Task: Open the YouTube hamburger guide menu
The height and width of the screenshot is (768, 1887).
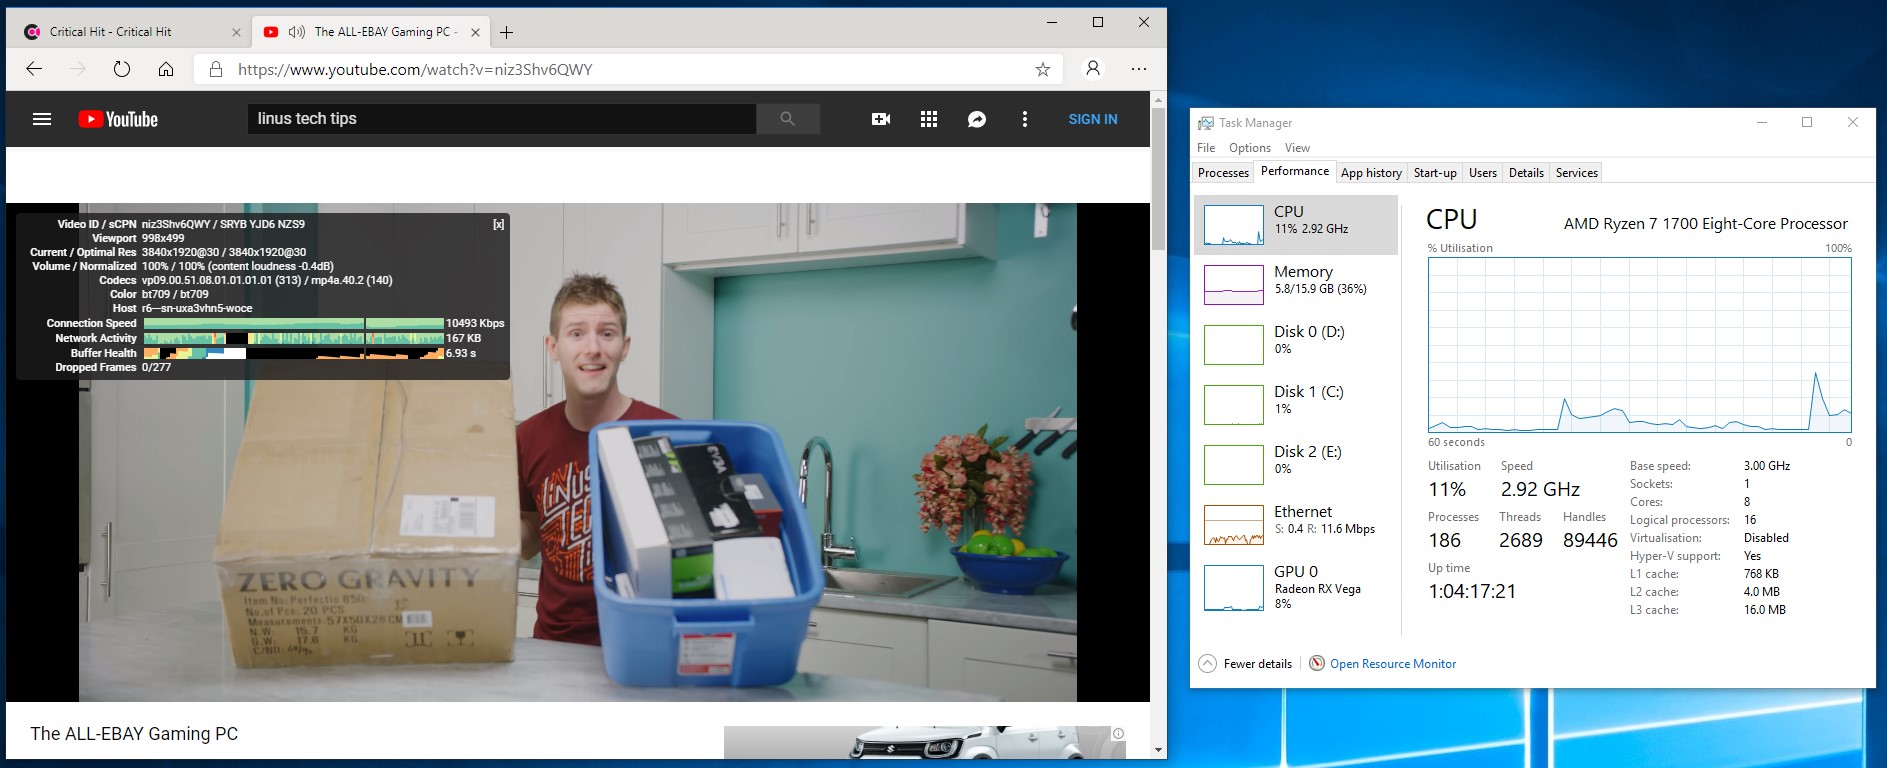Action: point(42,119)
